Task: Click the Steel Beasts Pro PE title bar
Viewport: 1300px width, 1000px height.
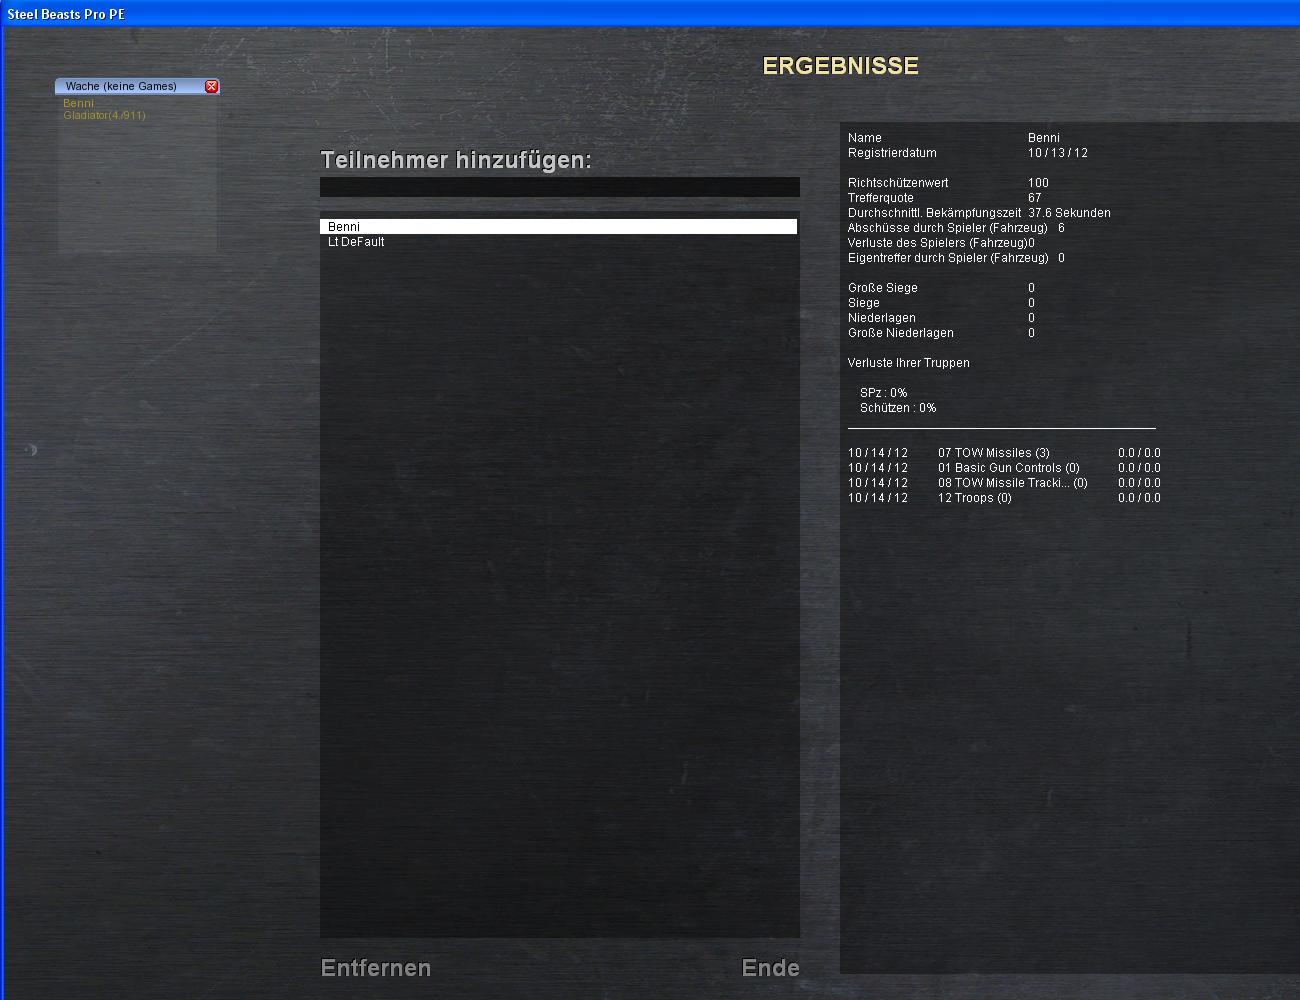Action: click(650, 14)
